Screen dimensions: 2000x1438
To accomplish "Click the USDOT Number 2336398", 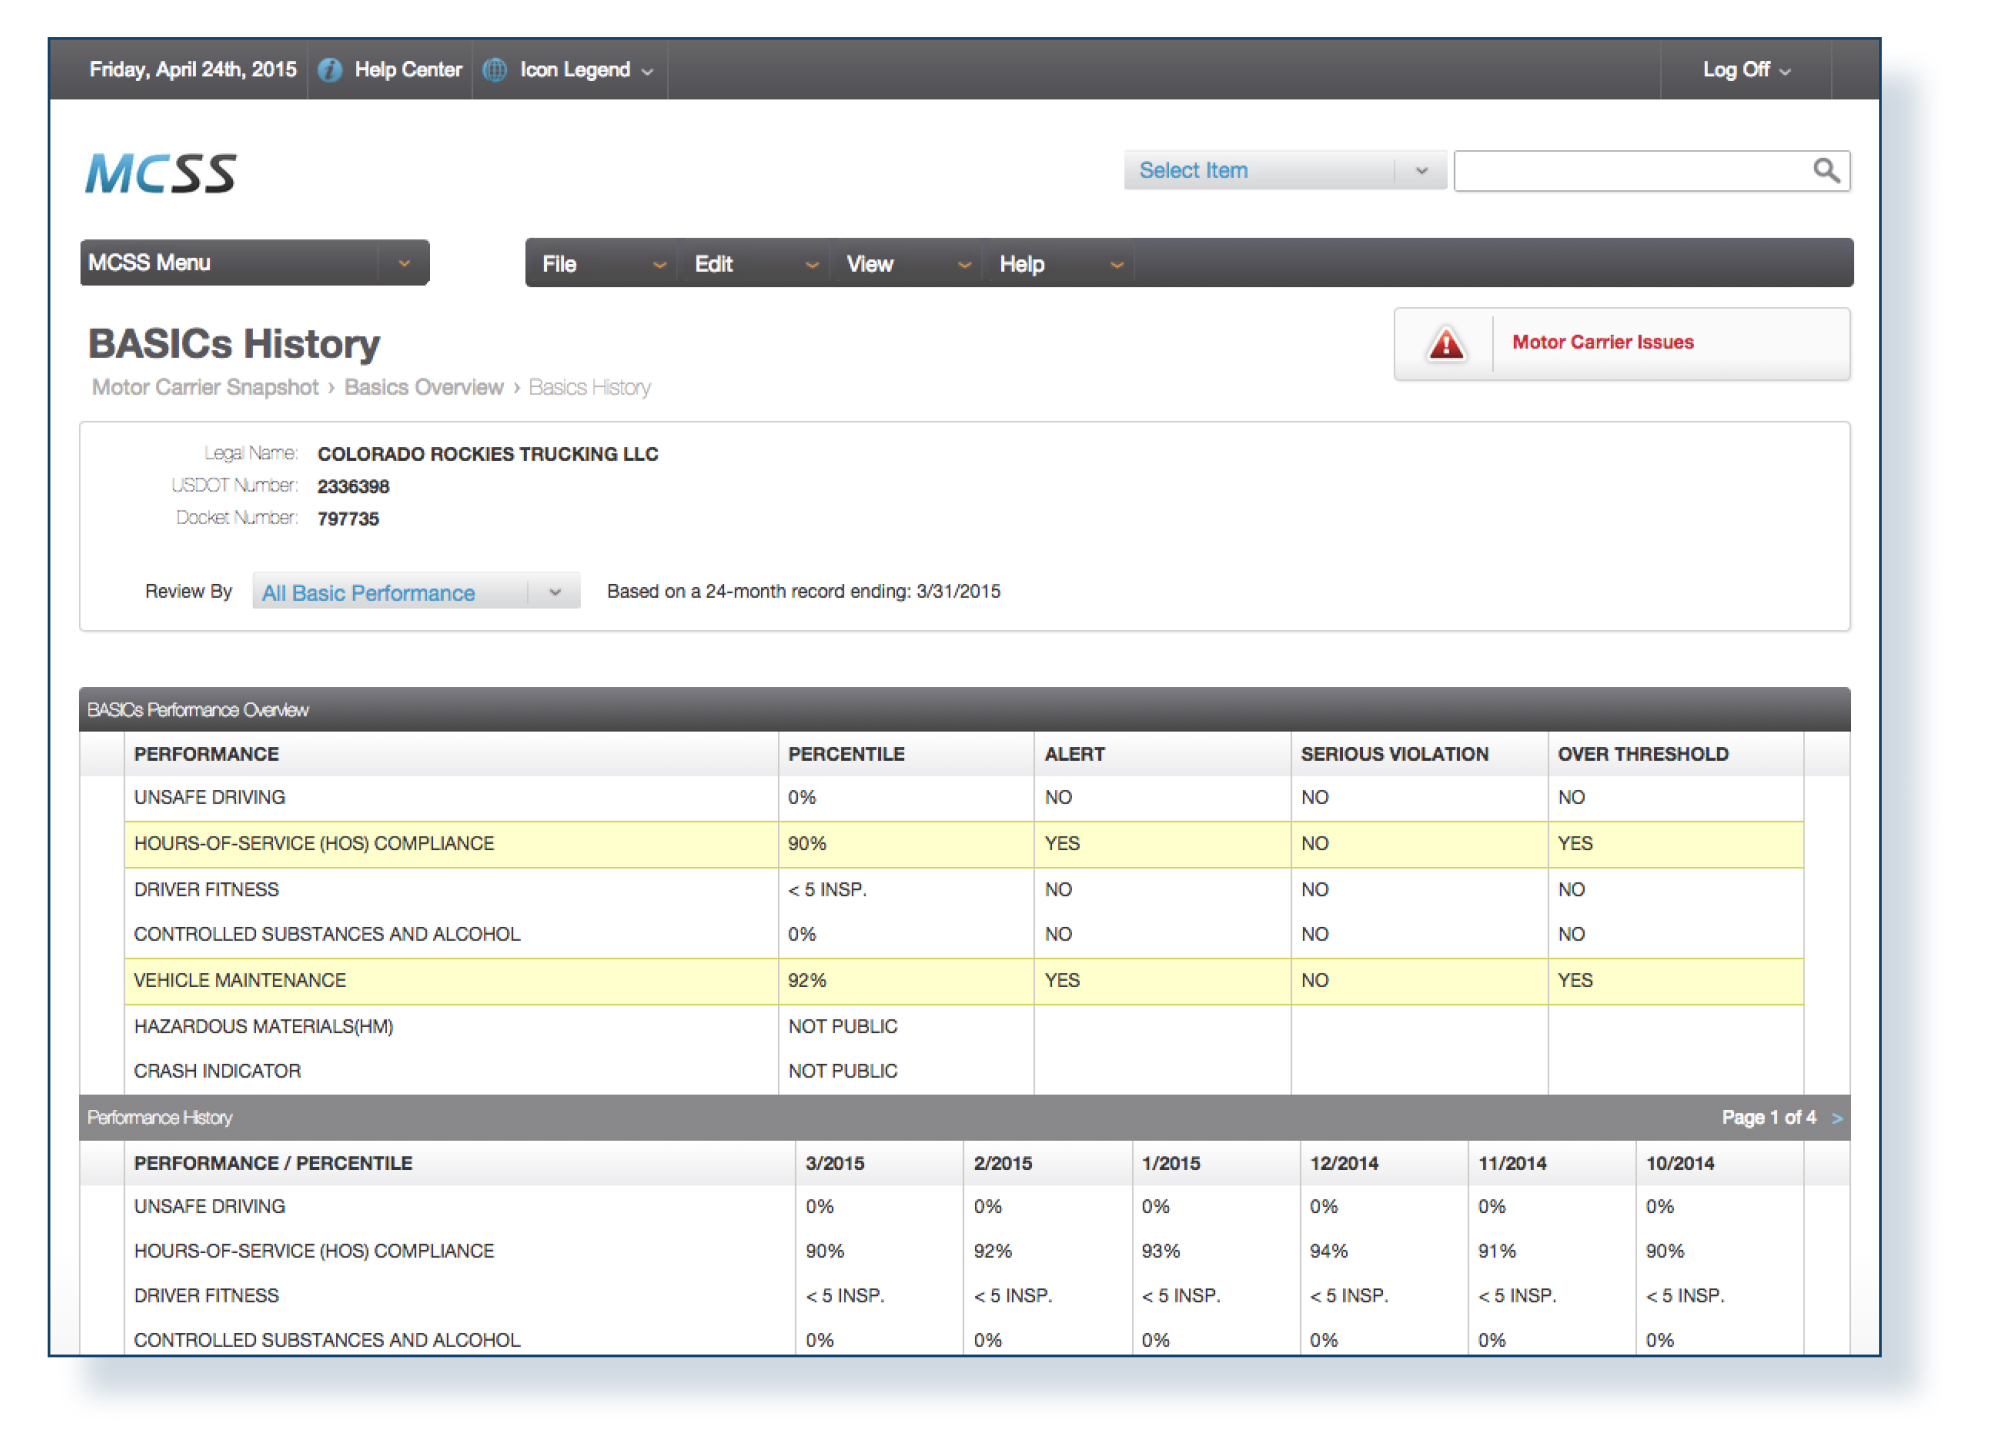I will [353, 487].
